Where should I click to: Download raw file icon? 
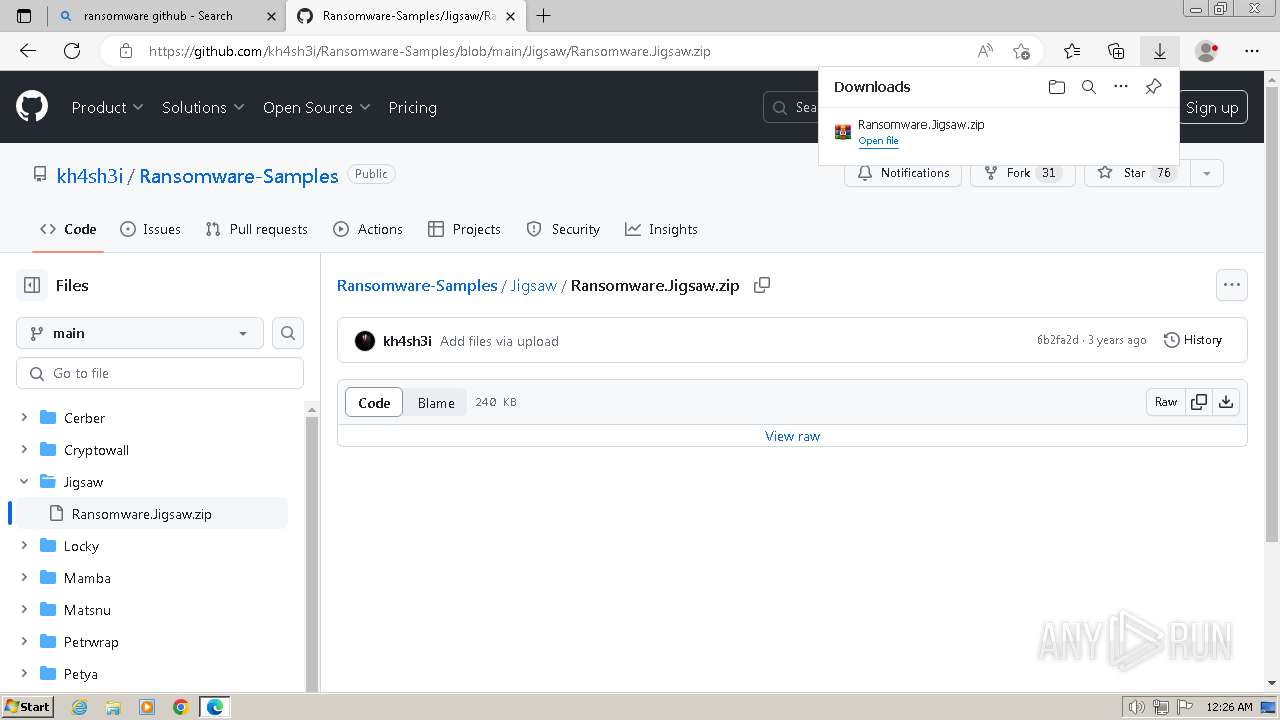coord(1226,402)
